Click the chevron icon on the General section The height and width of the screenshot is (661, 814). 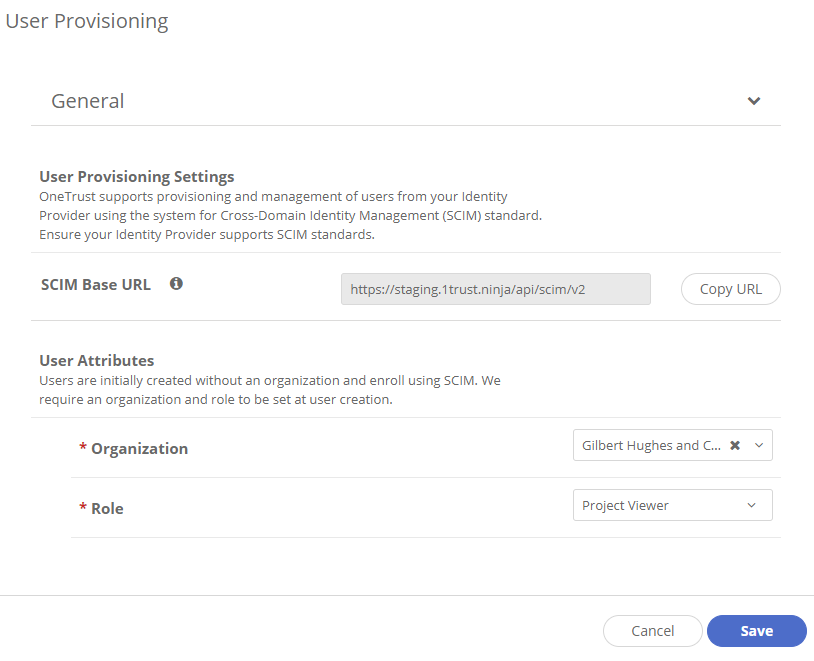755,101
